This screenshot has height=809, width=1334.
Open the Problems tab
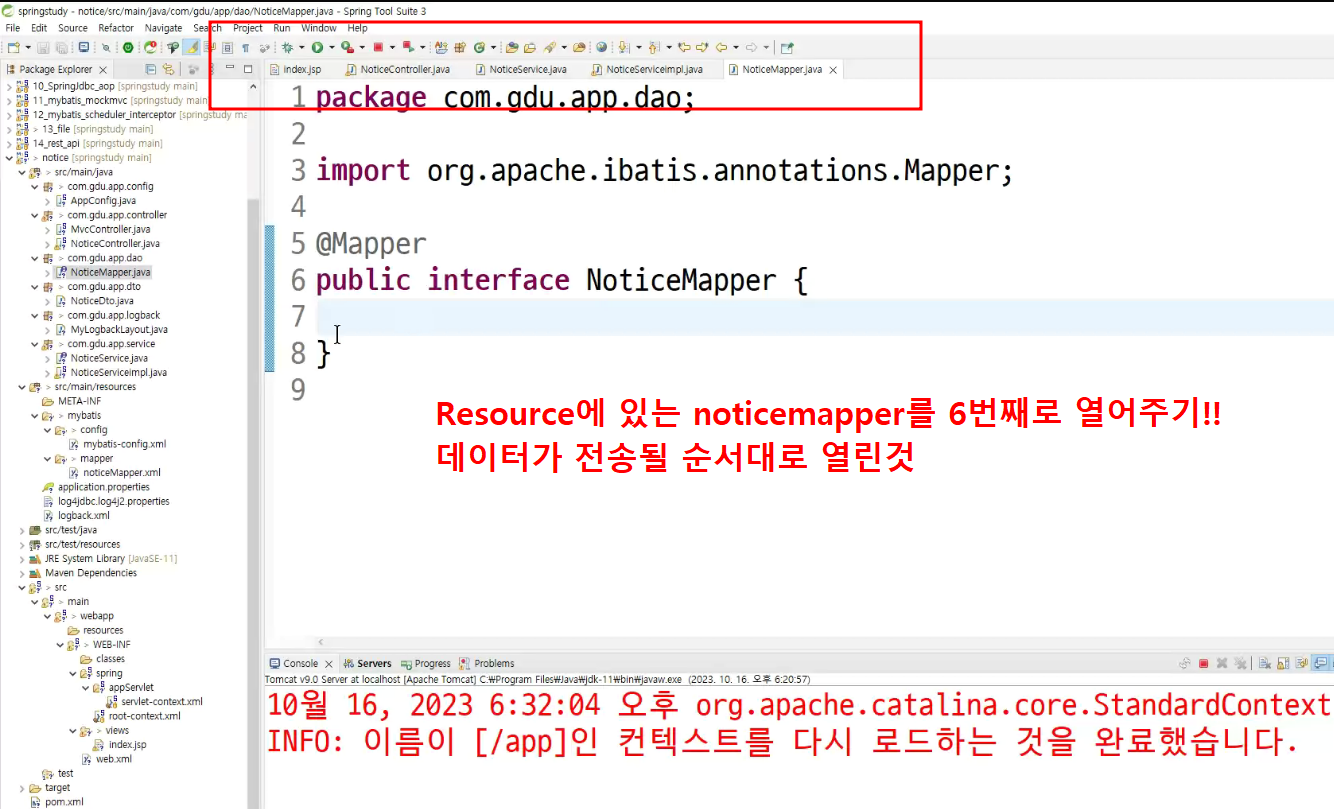click(487, 663)
